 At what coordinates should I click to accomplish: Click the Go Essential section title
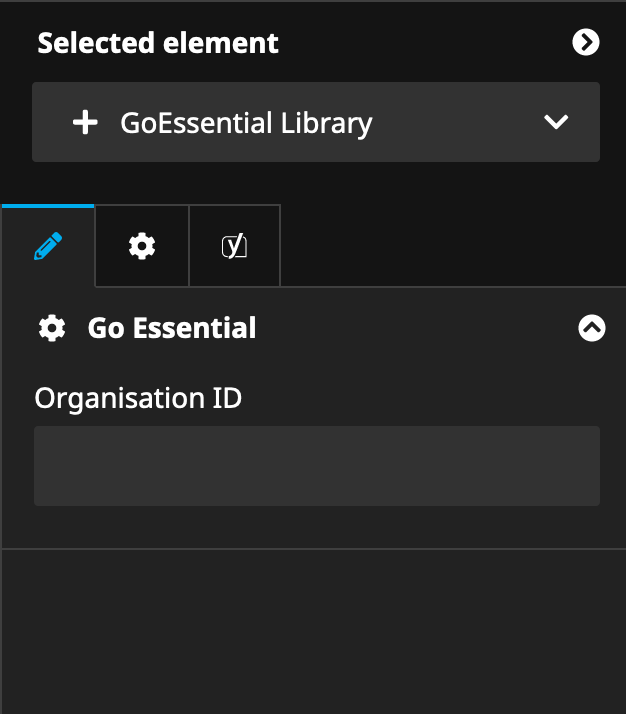[x=172, y=328]
